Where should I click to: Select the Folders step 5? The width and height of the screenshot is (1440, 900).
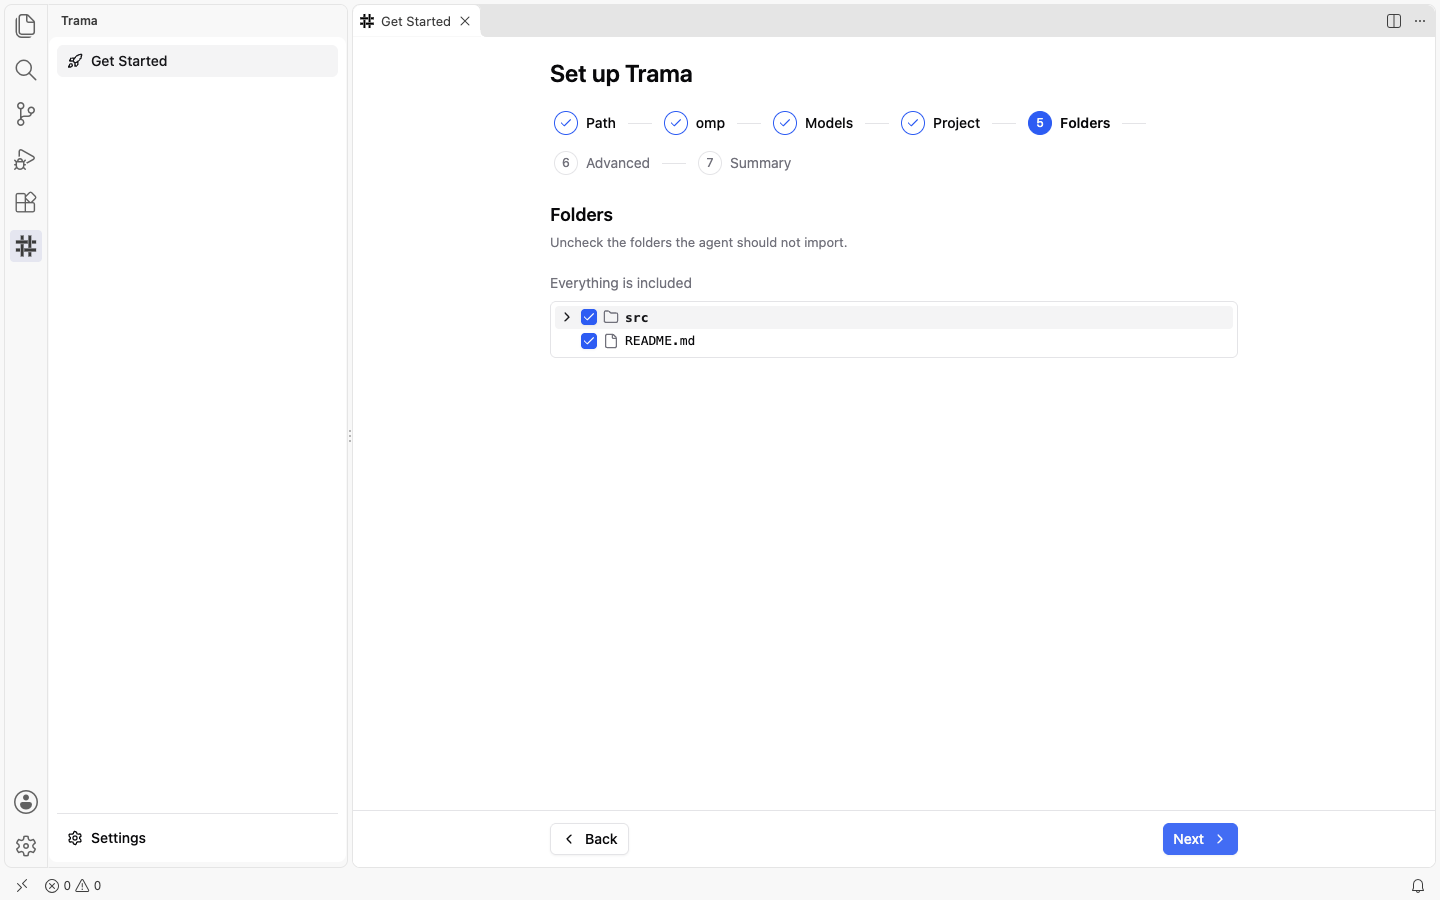(x=1069, y=123)
